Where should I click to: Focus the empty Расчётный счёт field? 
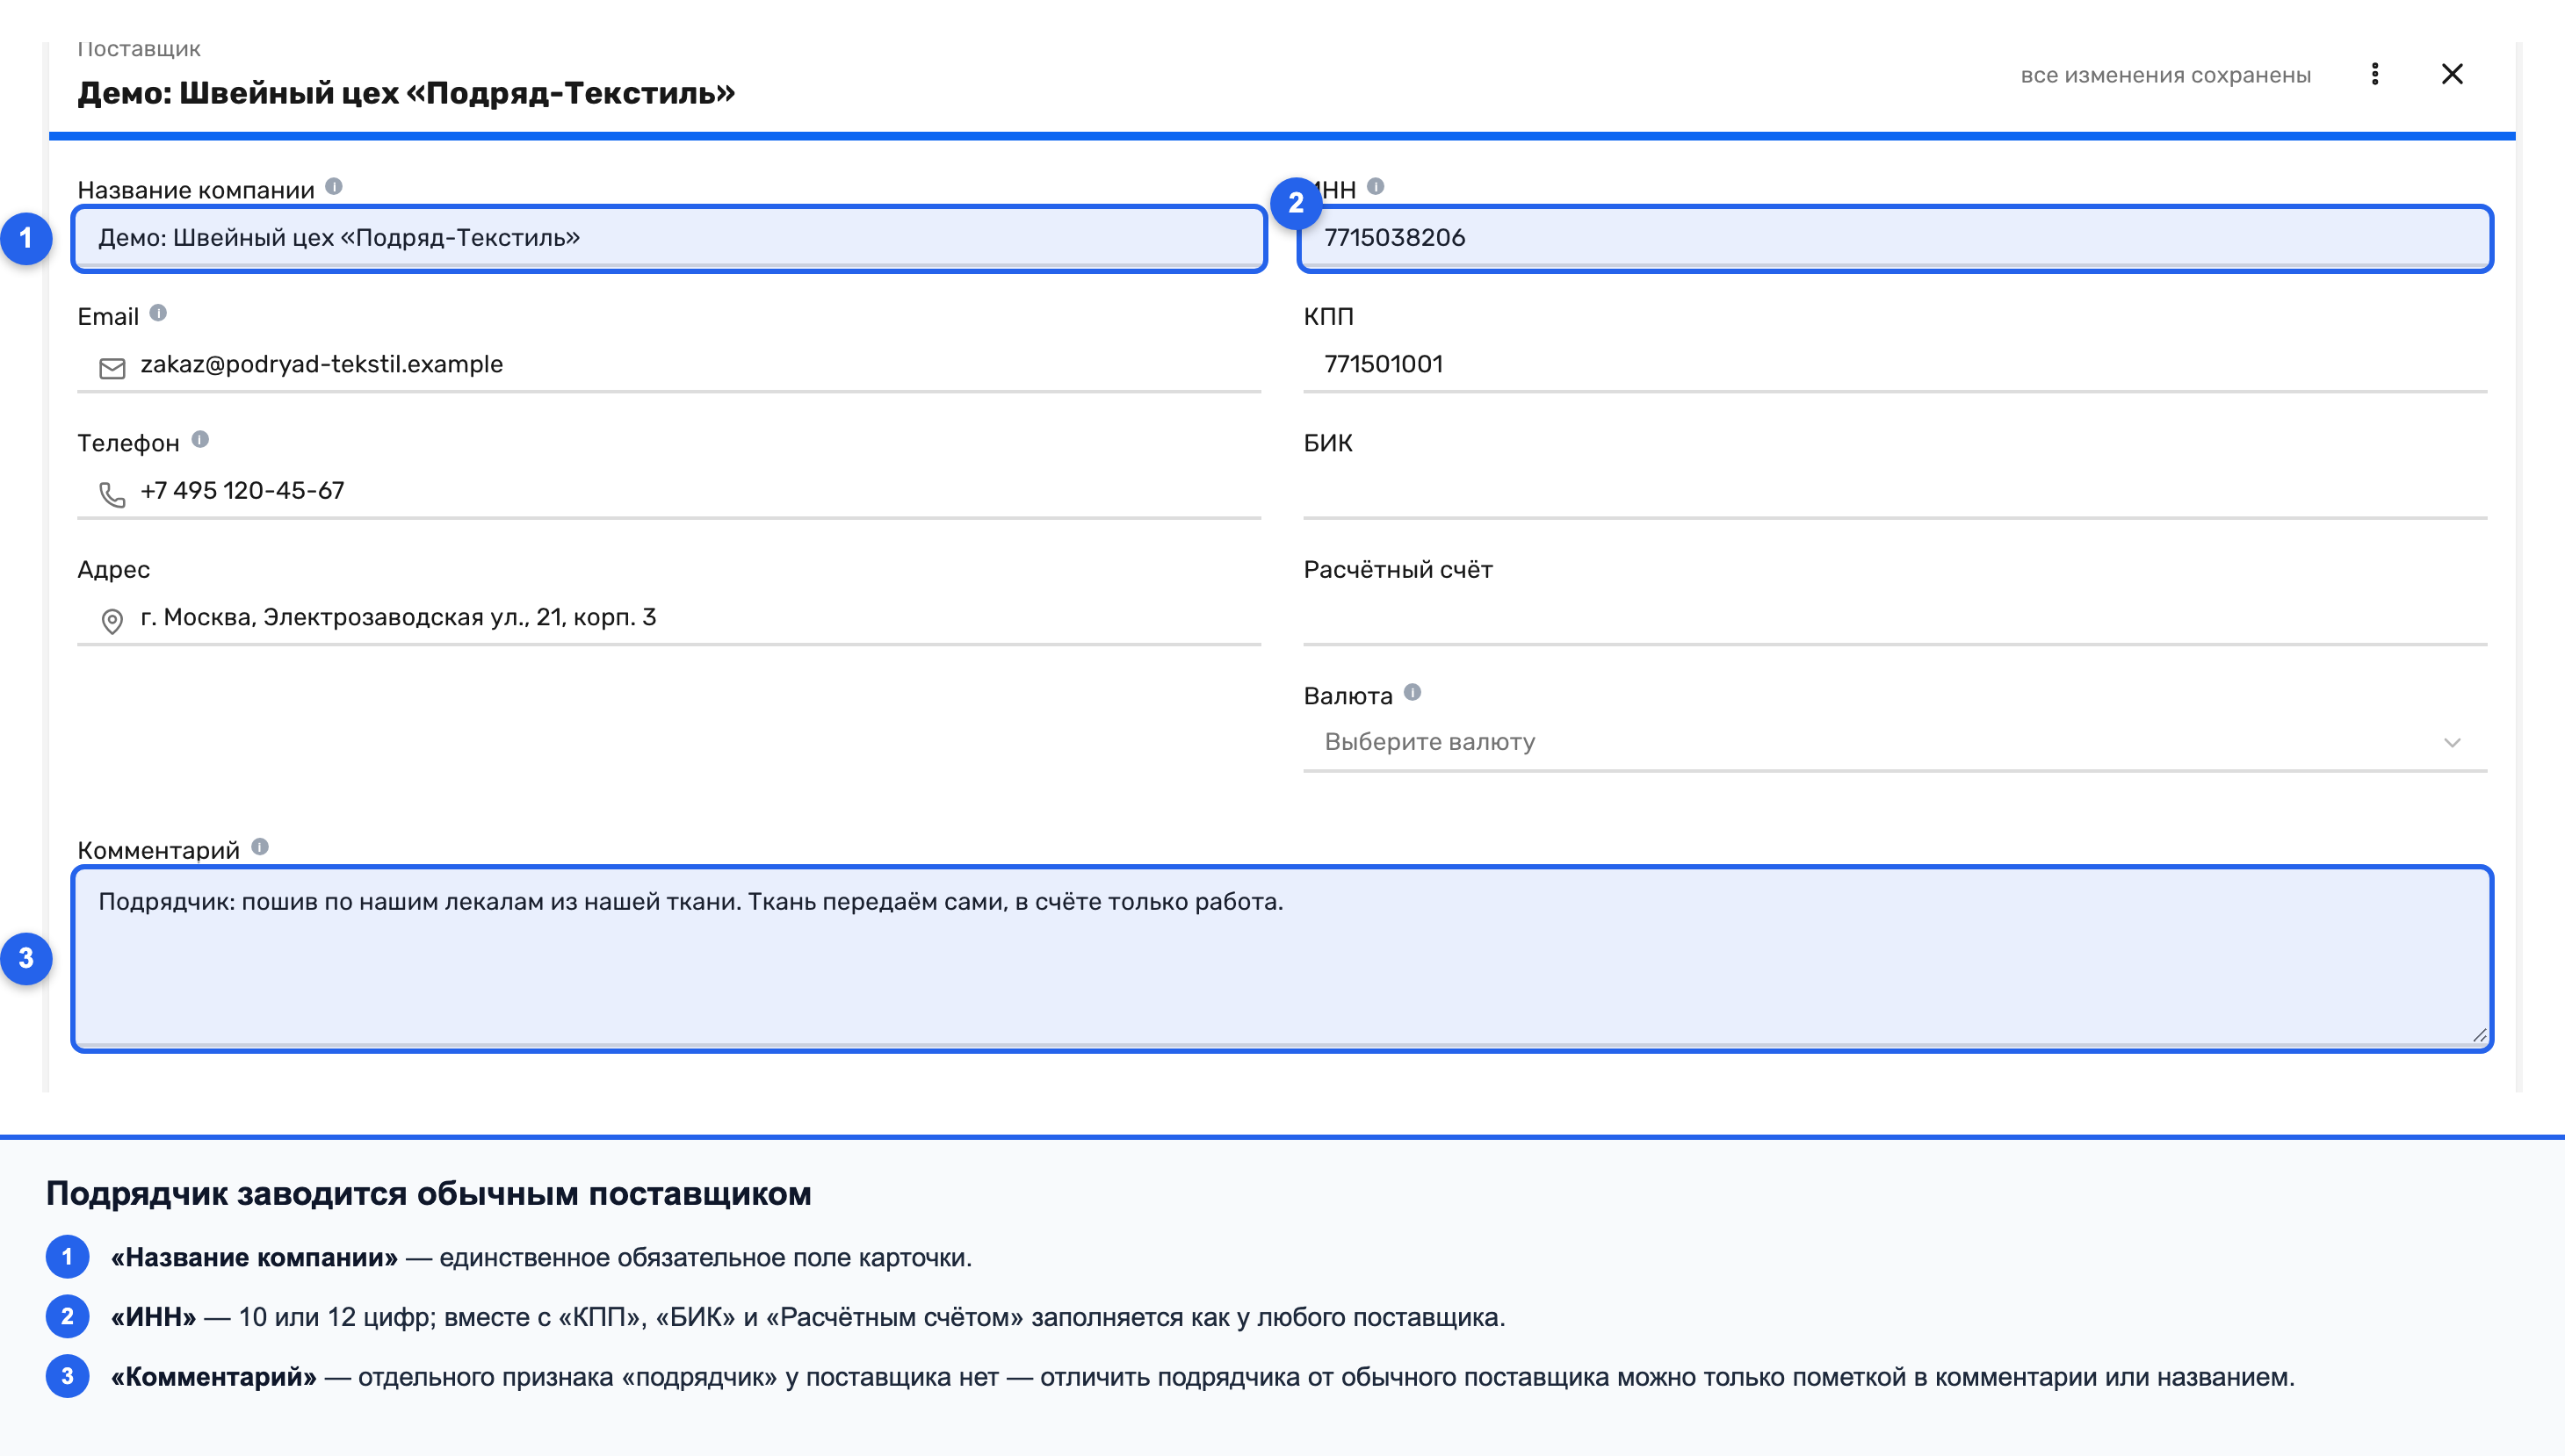click(x=1895, y=618)
